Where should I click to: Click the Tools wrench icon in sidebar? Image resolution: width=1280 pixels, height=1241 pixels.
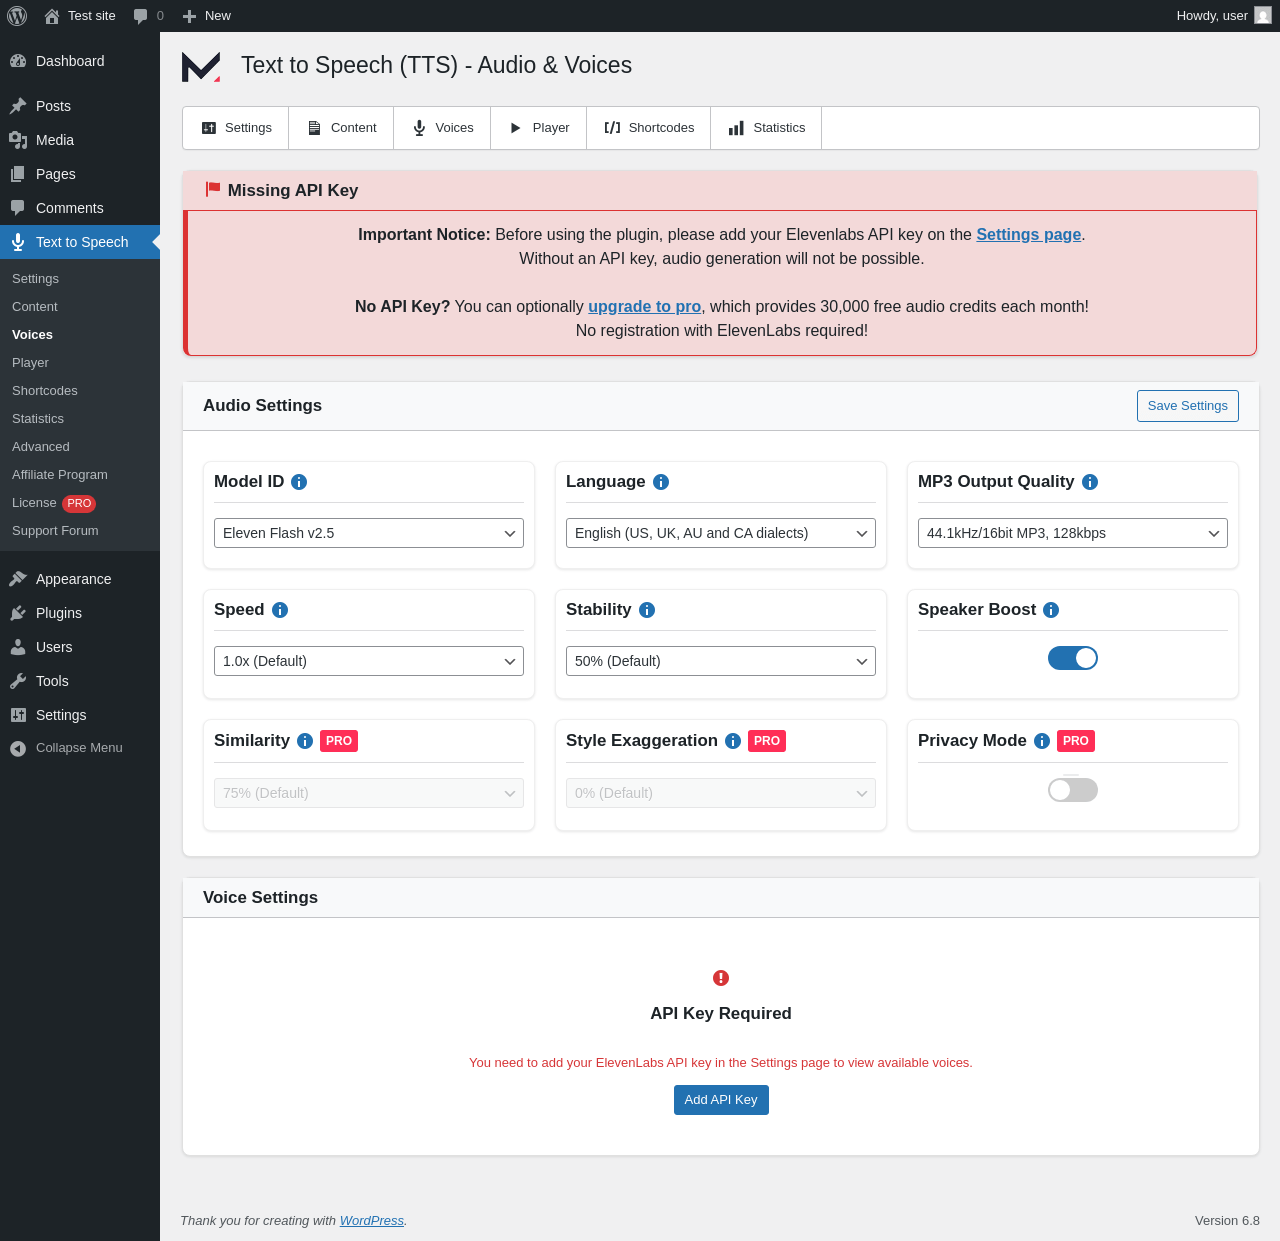click(x=18, y=681)
